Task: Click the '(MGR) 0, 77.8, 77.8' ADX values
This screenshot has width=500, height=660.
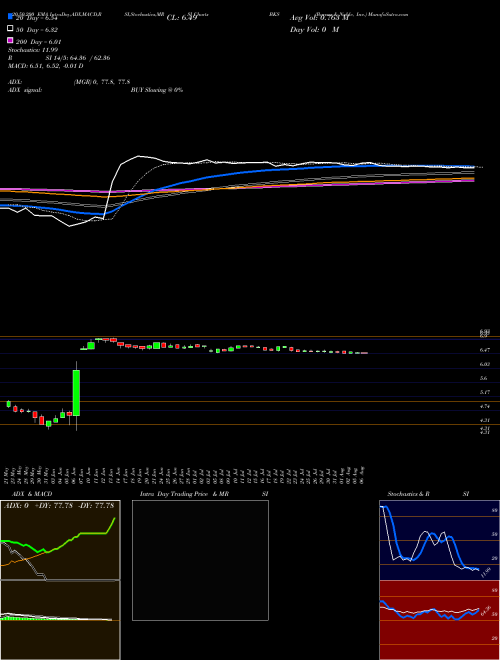Action: point(101,82)
